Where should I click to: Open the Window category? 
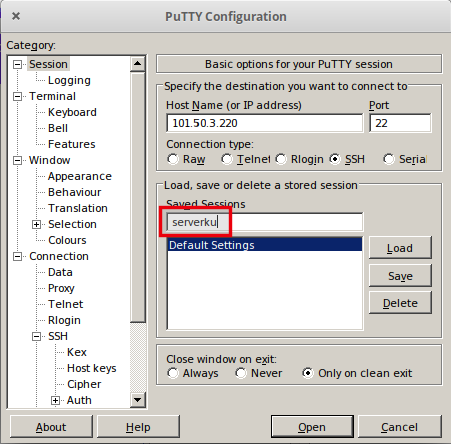point(50,160)
